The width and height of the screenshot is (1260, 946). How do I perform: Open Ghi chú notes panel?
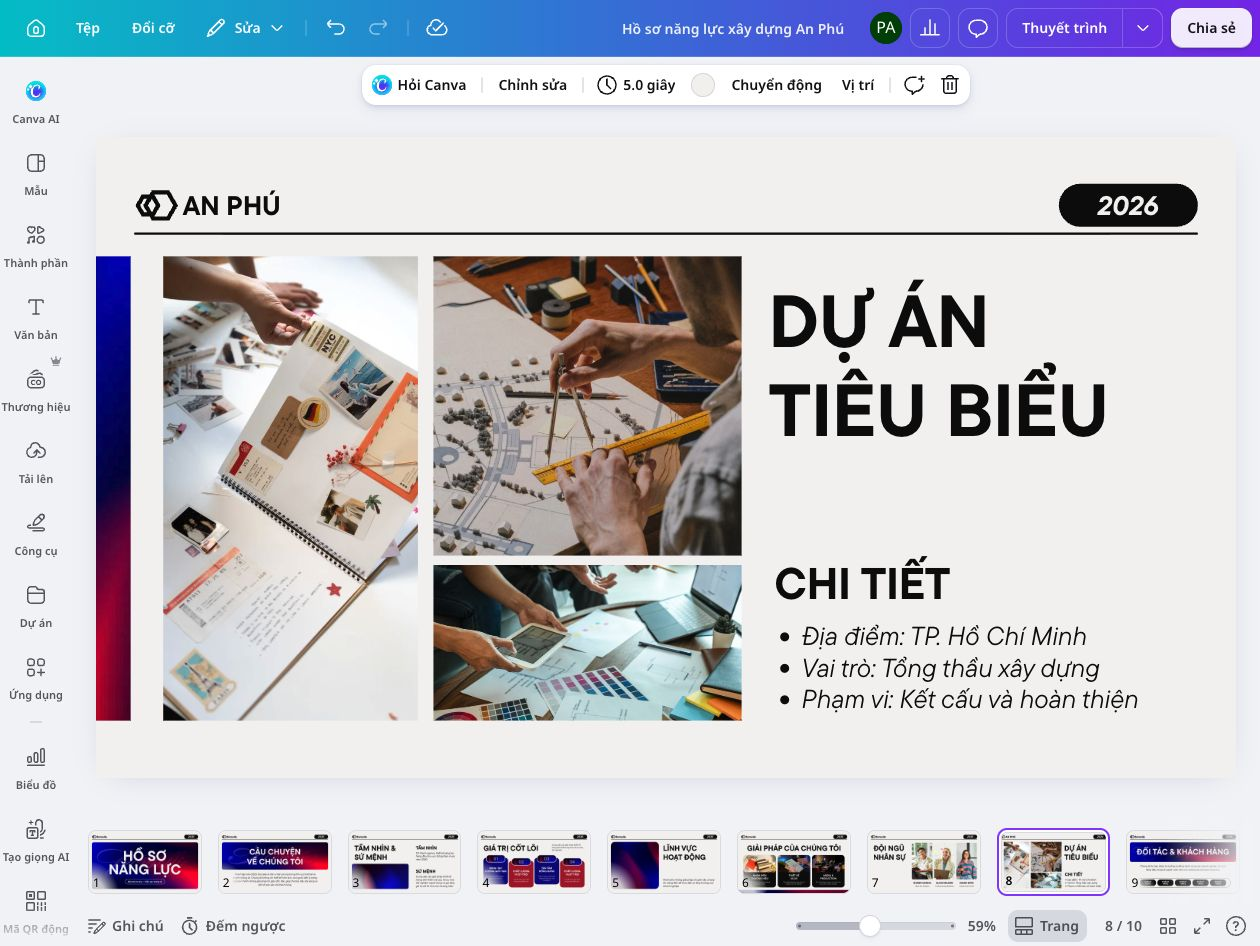[x=126, y=926]
